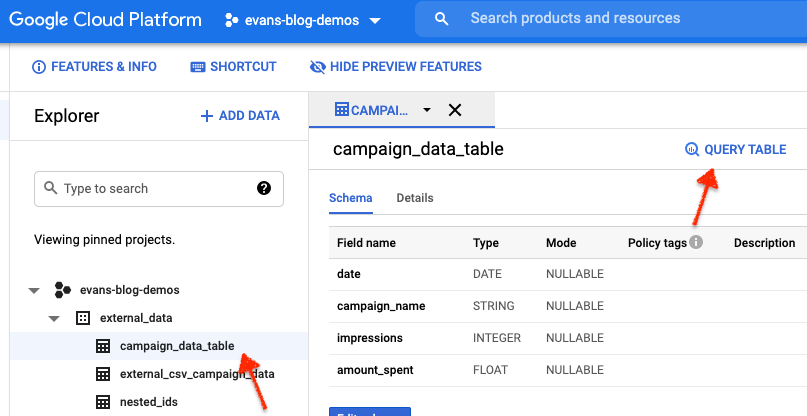Screen dimensions: 807x416
Task: Click the external_data dataset icon
Action: click(83, 318)
